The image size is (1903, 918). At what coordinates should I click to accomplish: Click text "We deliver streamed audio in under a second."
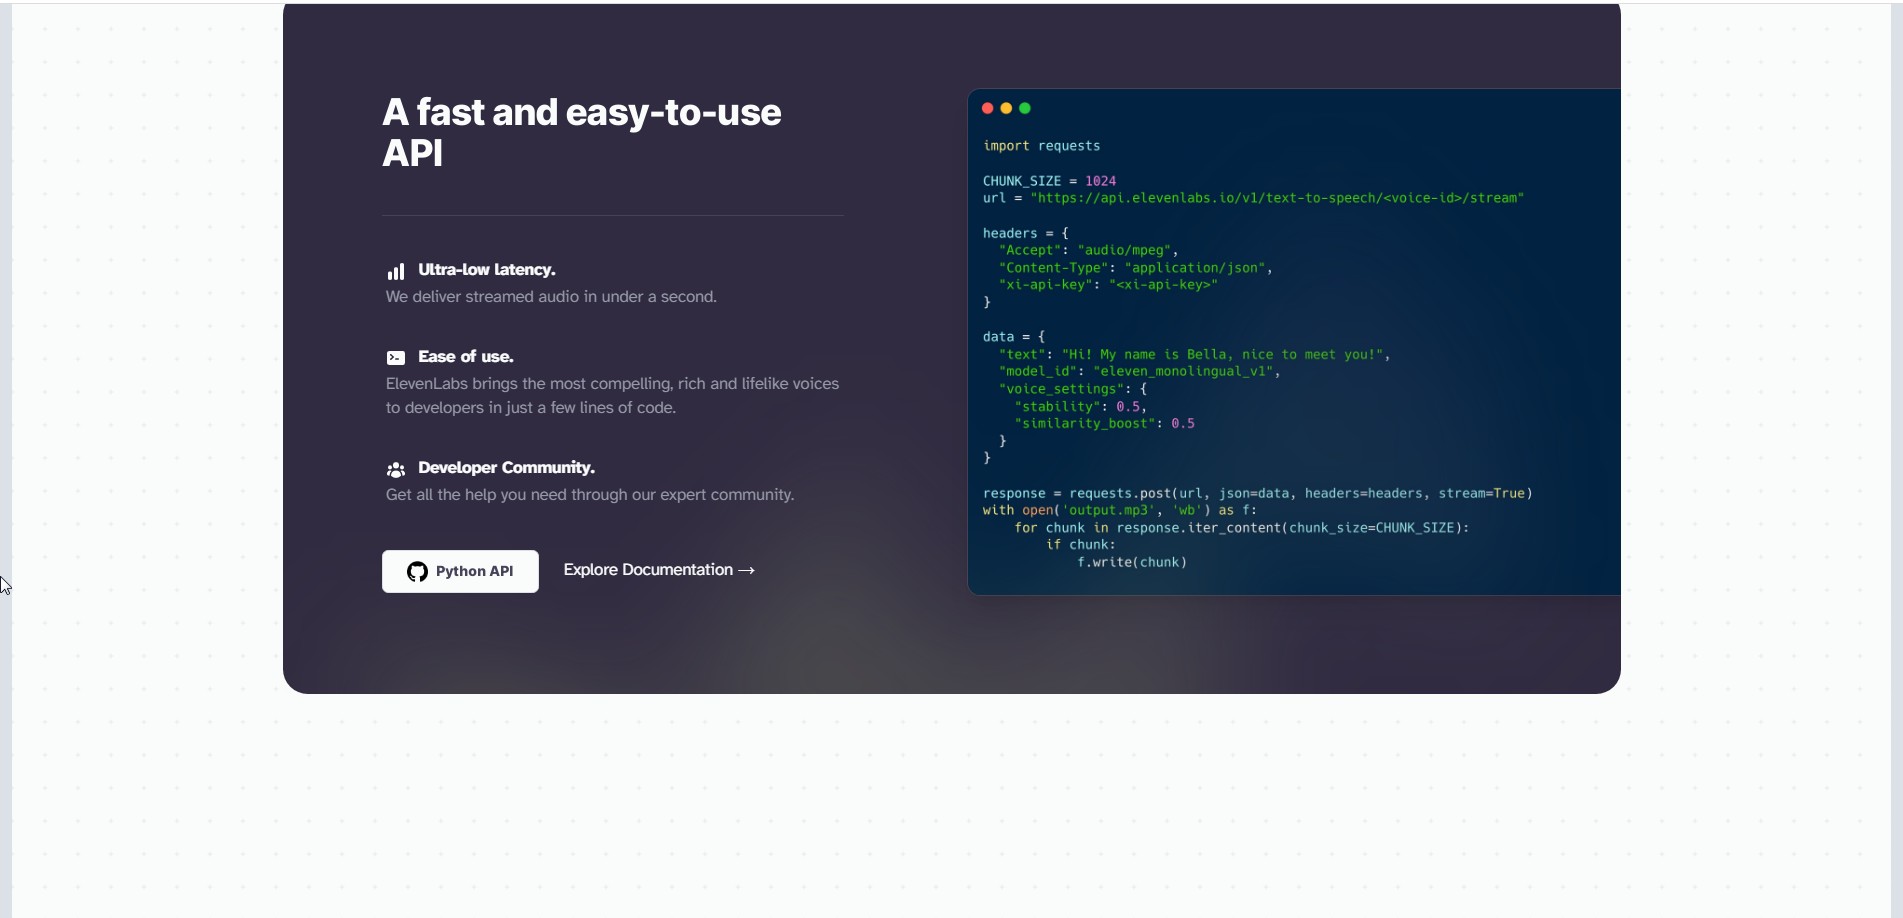coord(551,297)
